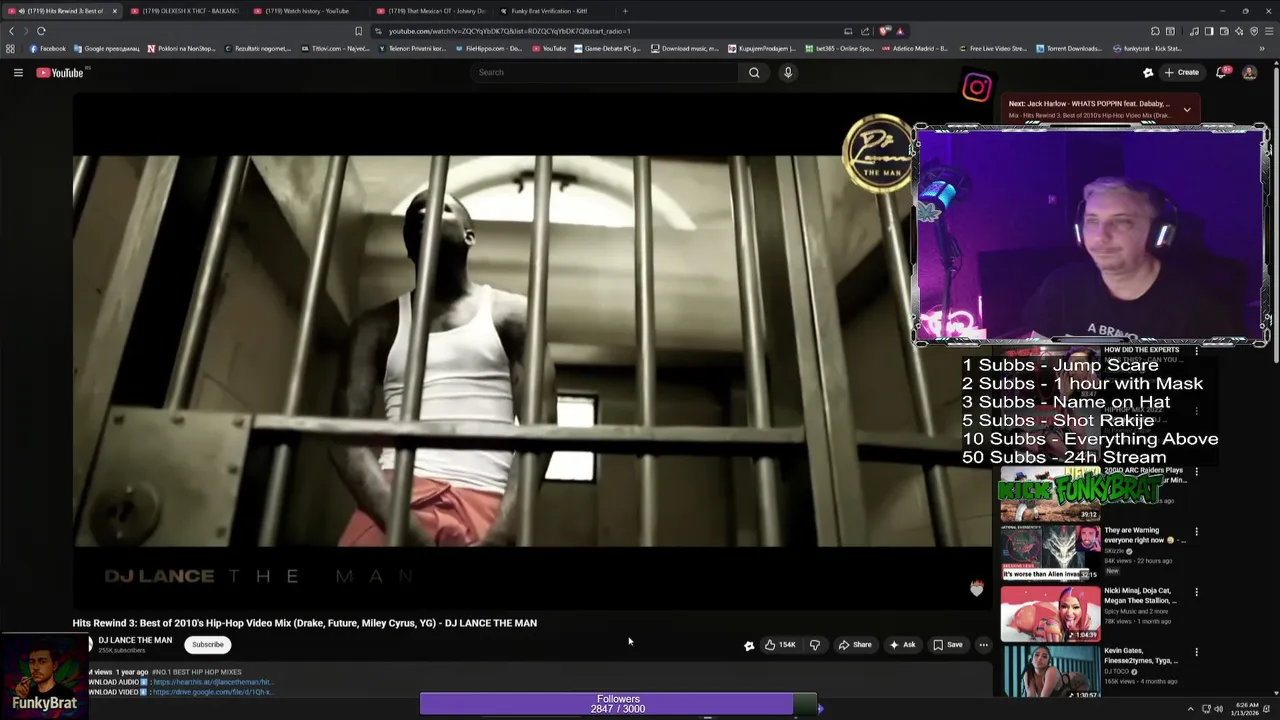1280x720 pixels.
Task: Switch to 'Watch history - YouTube' tab
Action: [x=307, y=11]
